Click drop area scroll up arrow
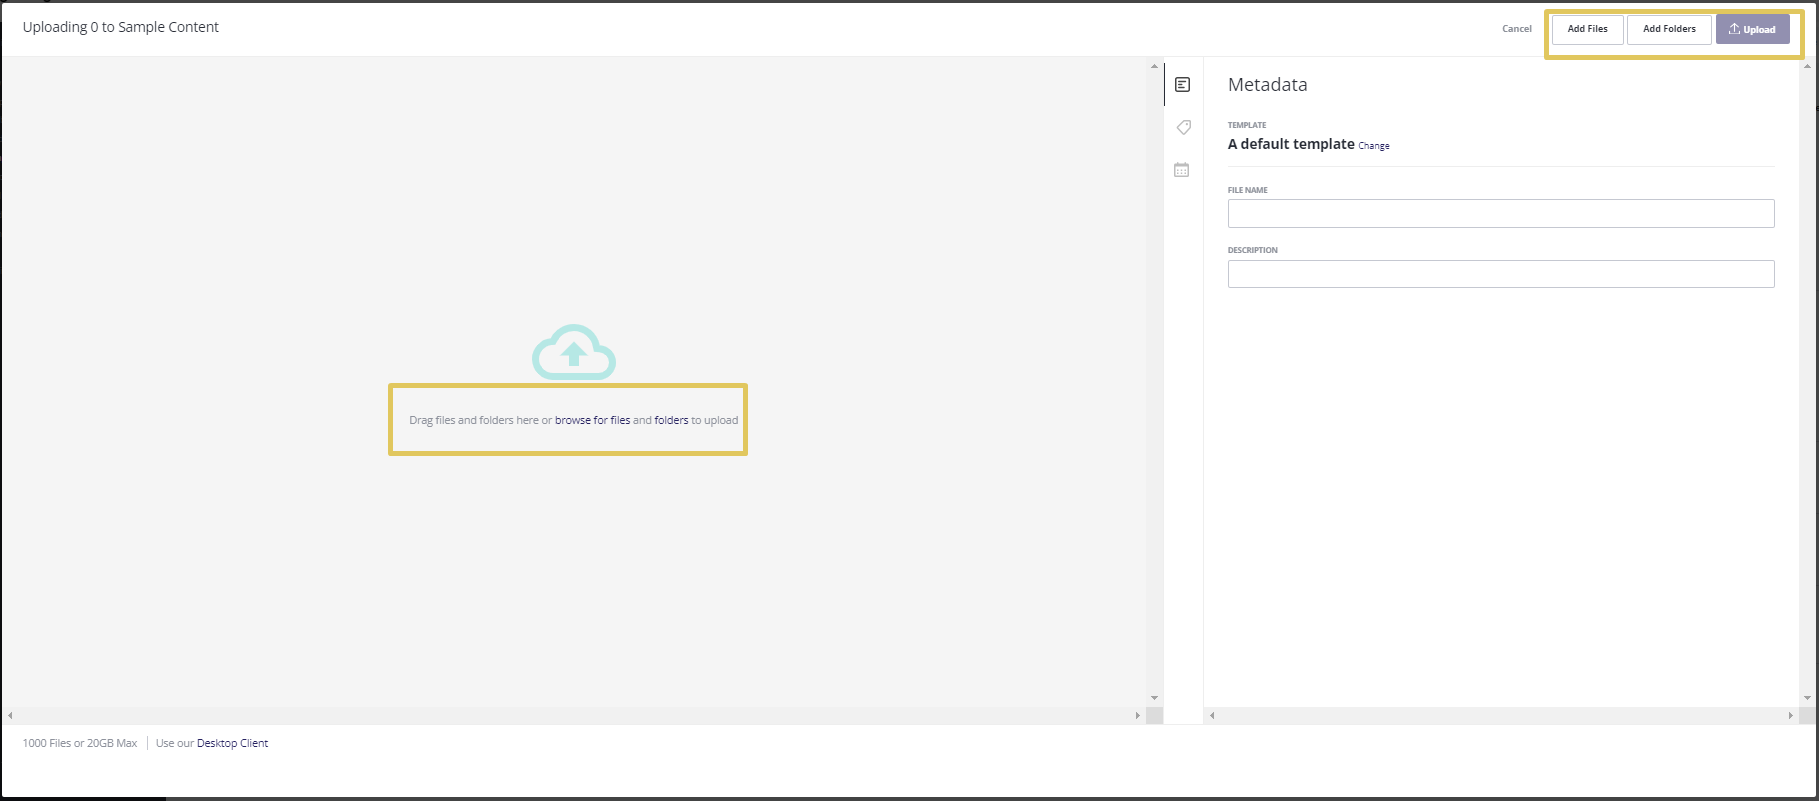This screenshot has height=801, width=1819. pyautogui.click(x=1154, y=67)
